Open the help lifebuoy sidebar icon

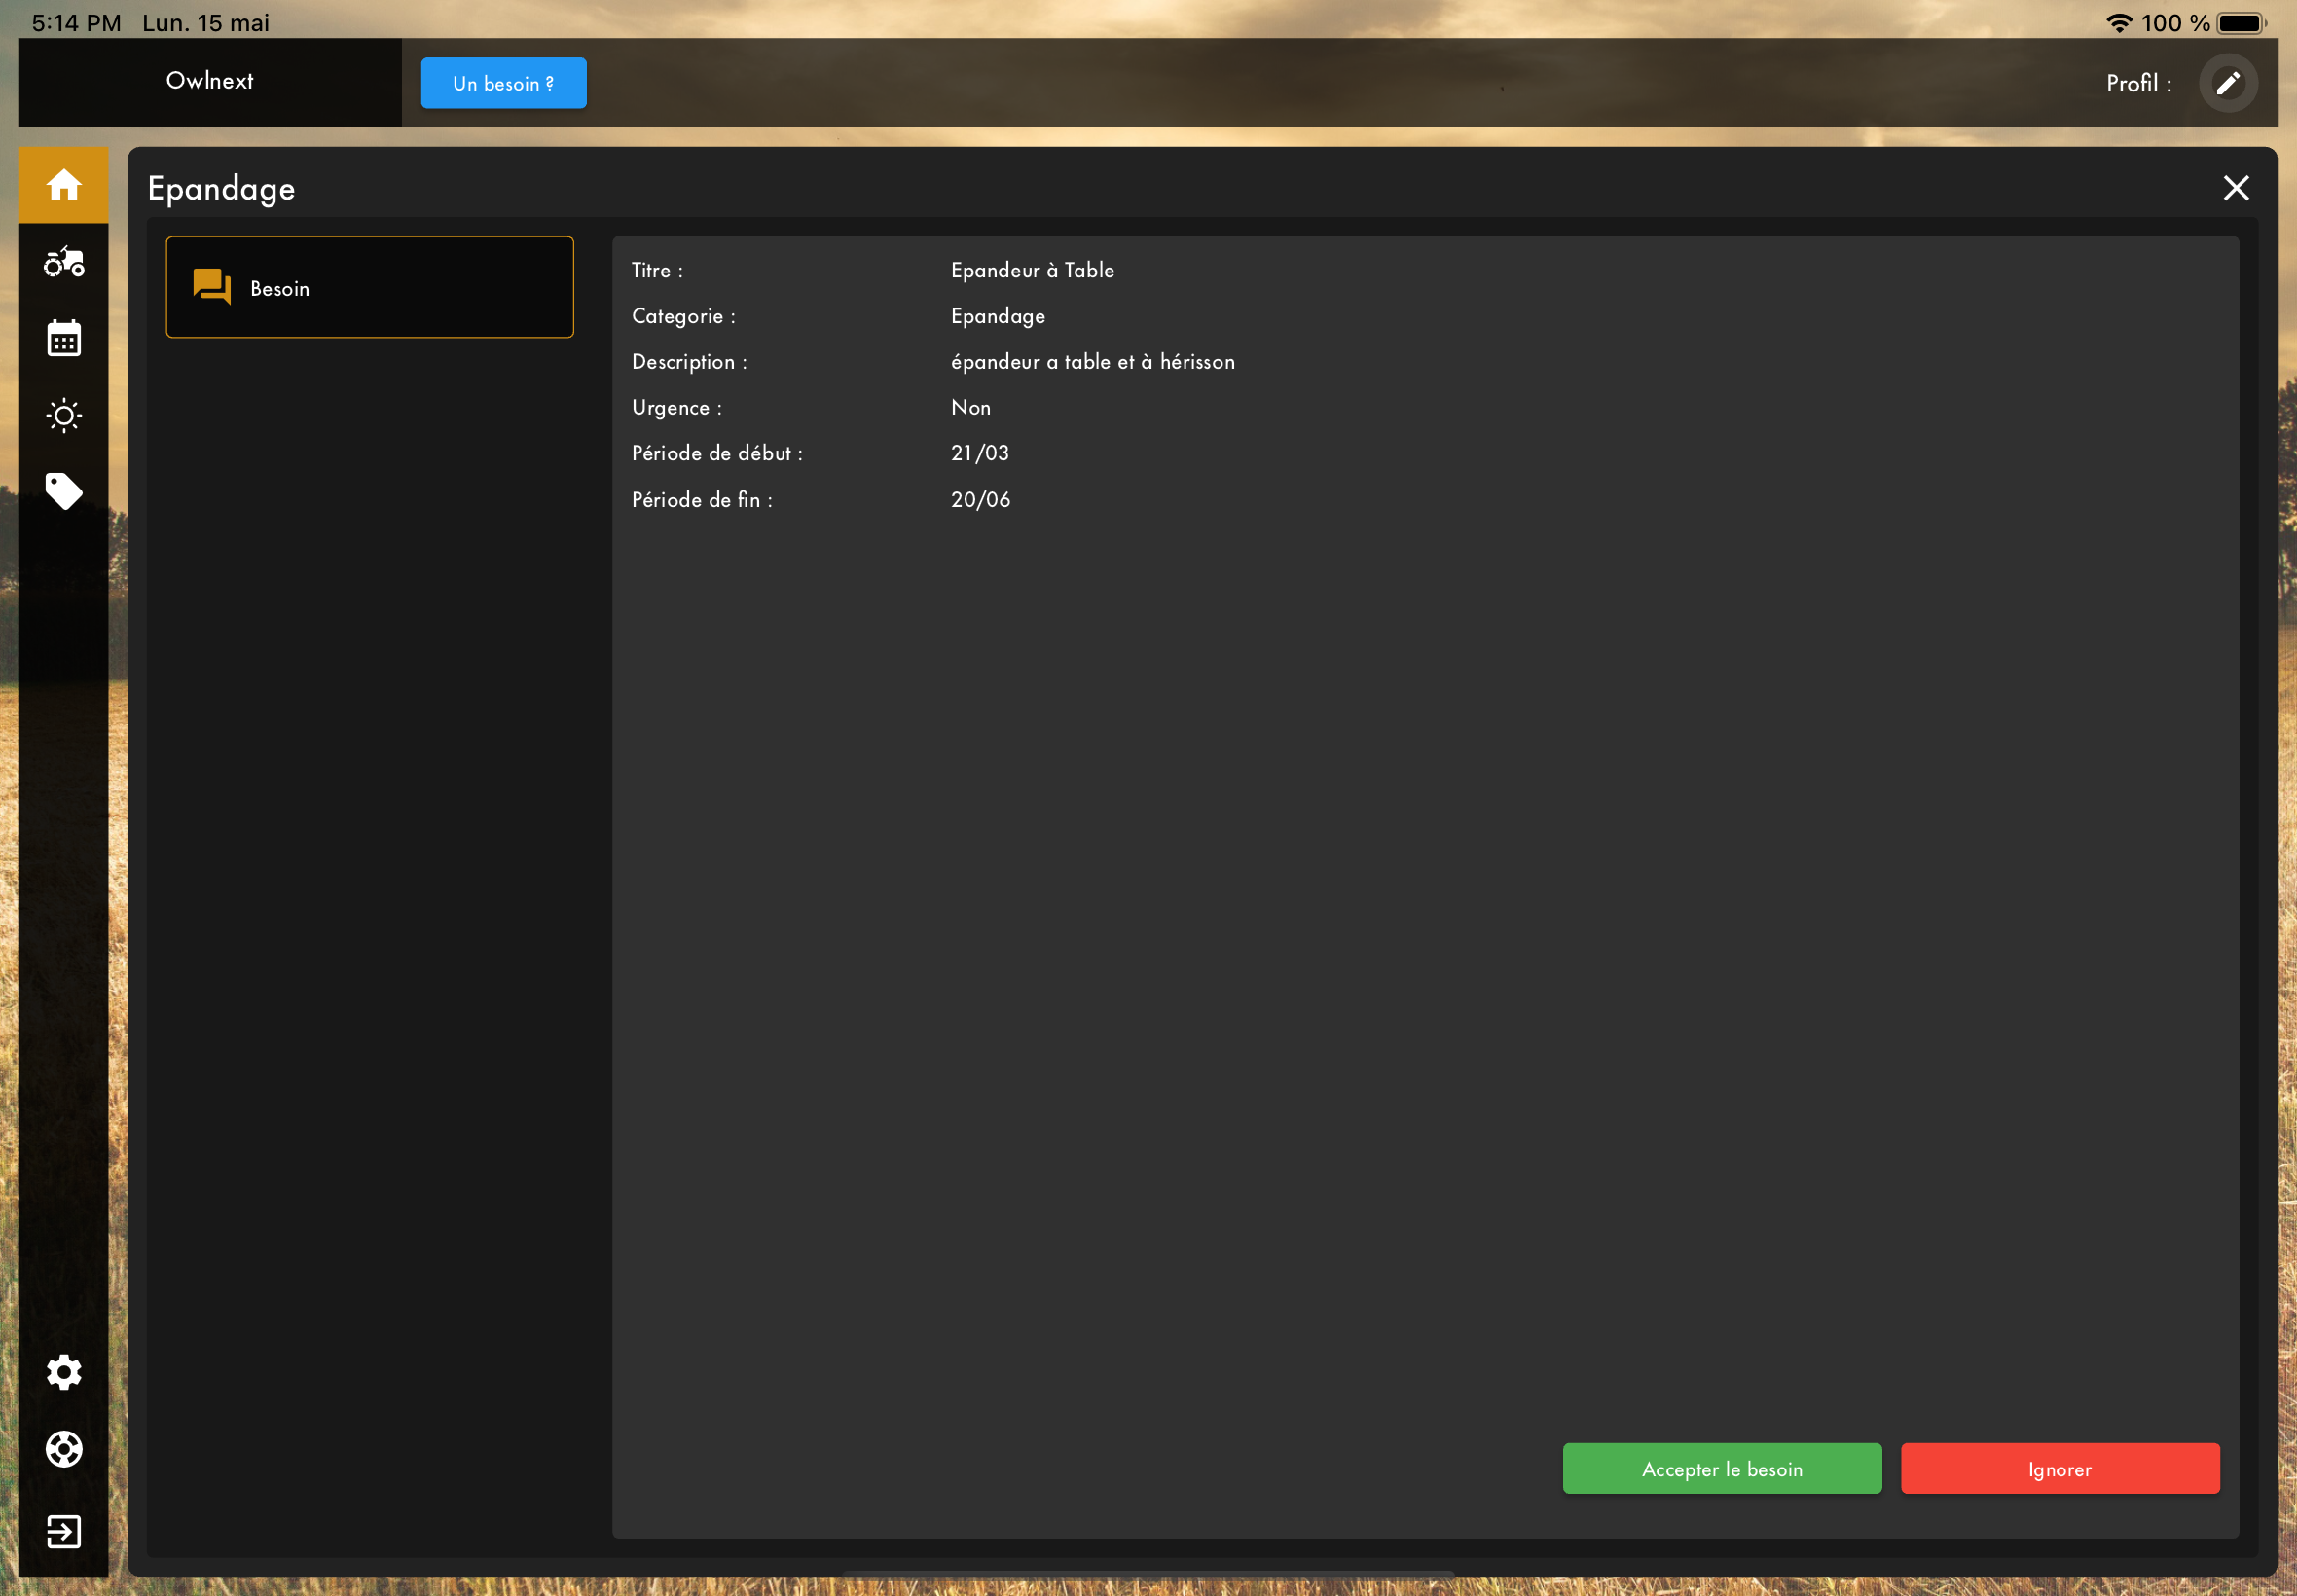click(x=64, y=1448)
